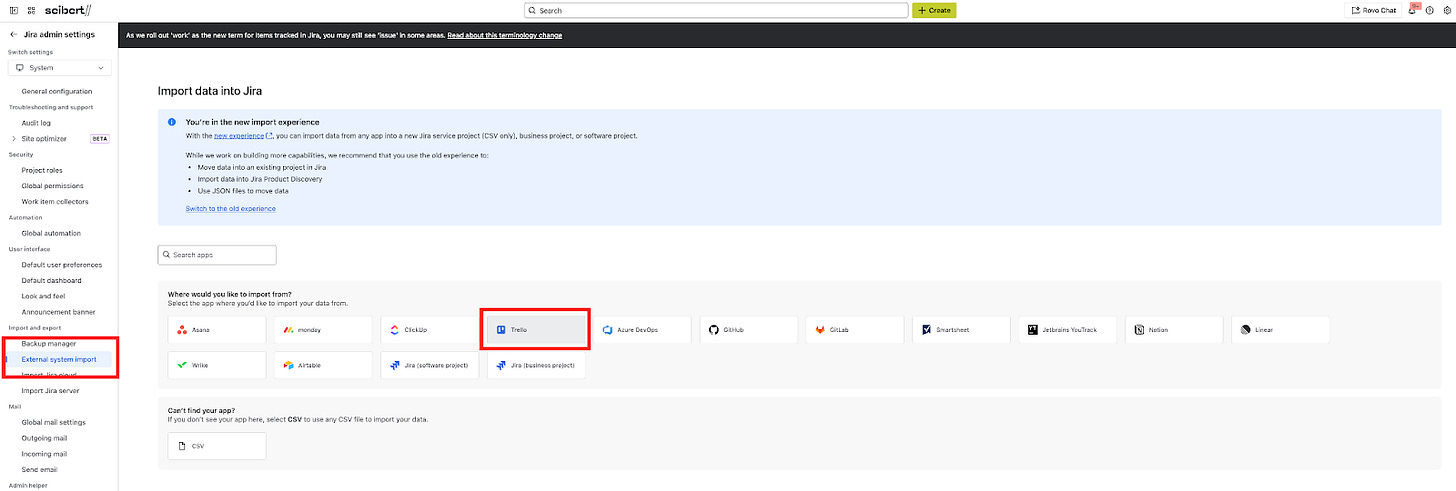Open the help question mark icon
Screen dimensions: 1456x491
click(x=1429, y=10)
